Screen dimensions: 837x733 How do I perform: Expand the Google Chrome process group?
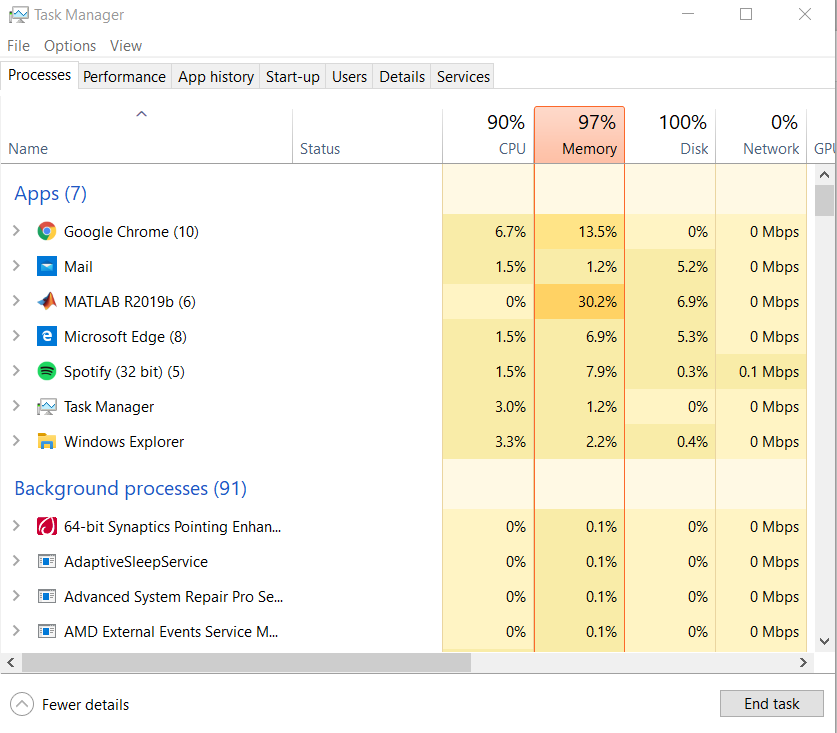[16, 232]
